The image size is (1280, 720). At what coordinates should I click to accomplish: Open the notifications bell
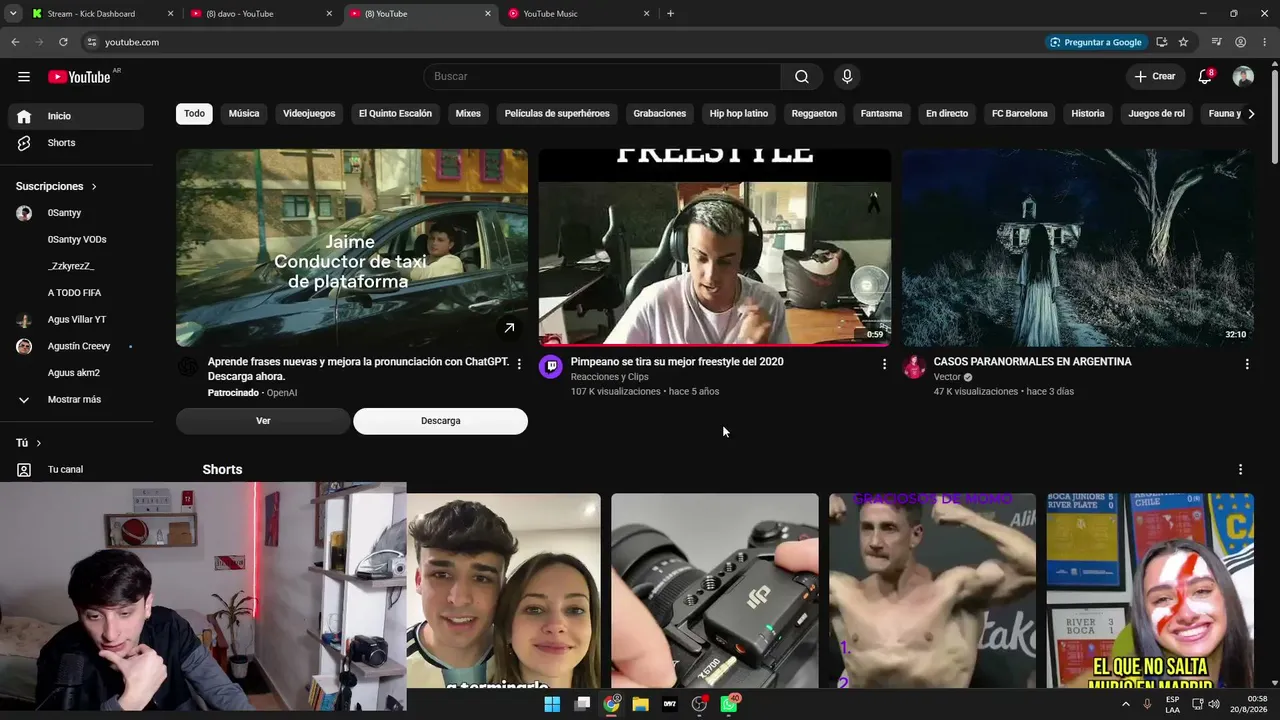1206,77
